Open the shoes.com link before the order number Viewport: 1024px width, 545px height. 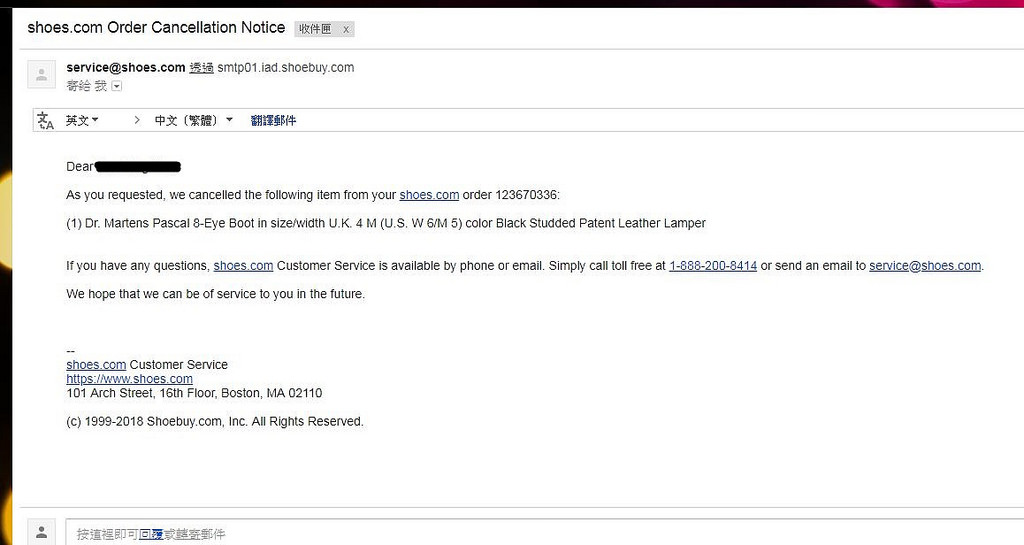429,195
